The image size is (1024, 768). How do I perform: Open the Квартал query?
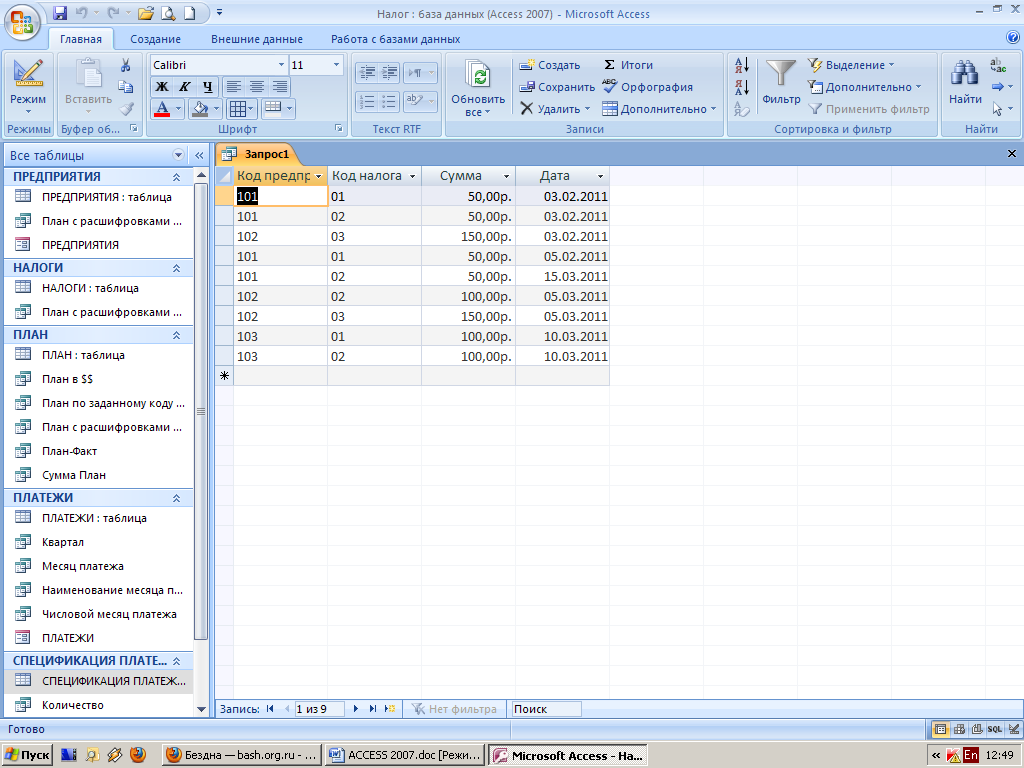point(63,542)
